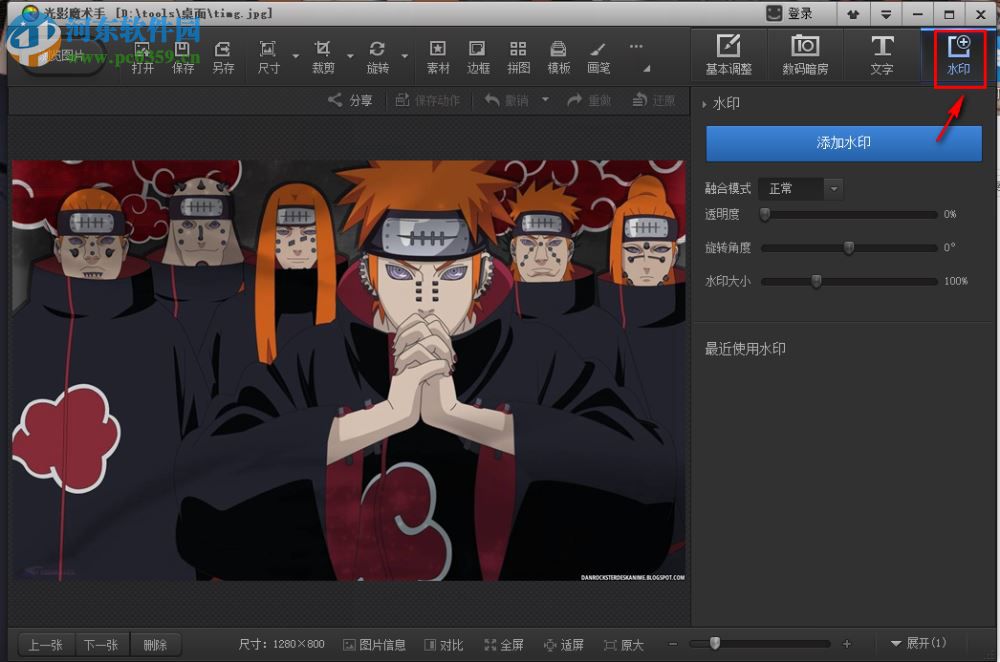The height and width of the screenshot is (662, 1000).
Task: Toggle the Compare (对比) view
Action: point(443,645)
